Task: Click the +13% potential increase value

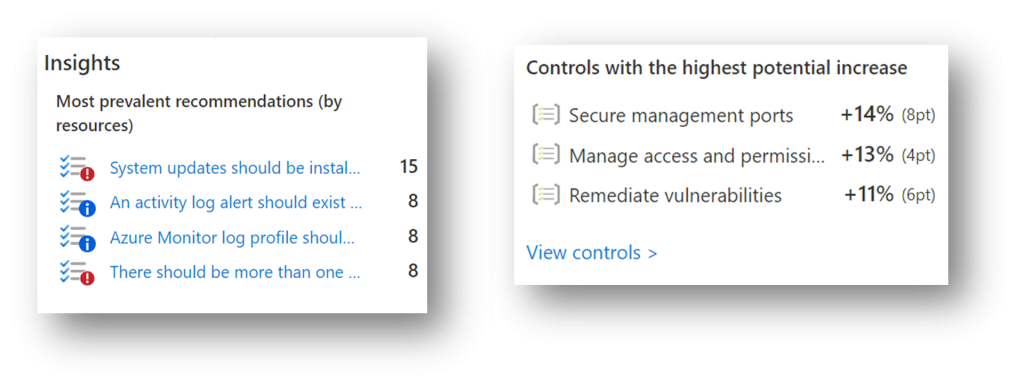Action: tap(867, 155)
